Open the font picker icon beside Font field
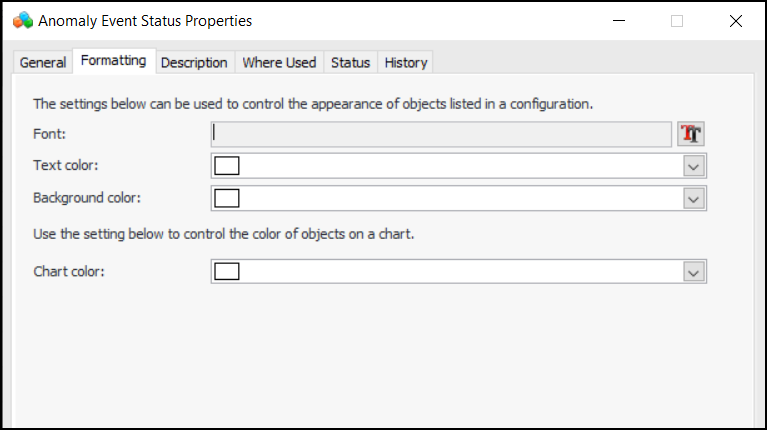The height and width of the screenshot is (430, 767). tap(691, 134)
